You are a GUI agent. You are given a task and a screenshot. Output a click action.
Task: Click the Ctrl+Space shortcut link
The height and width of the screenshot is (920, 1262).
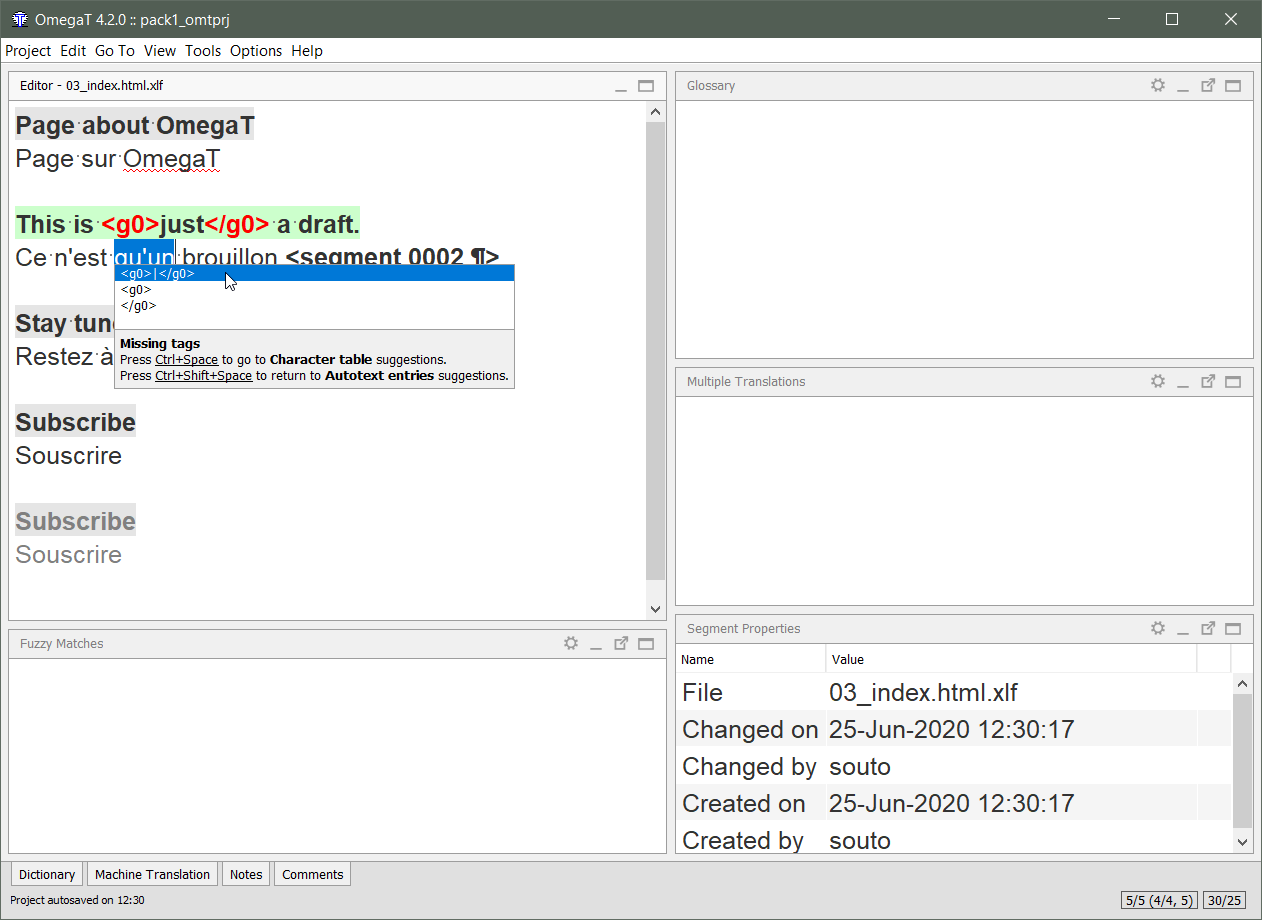186,360
